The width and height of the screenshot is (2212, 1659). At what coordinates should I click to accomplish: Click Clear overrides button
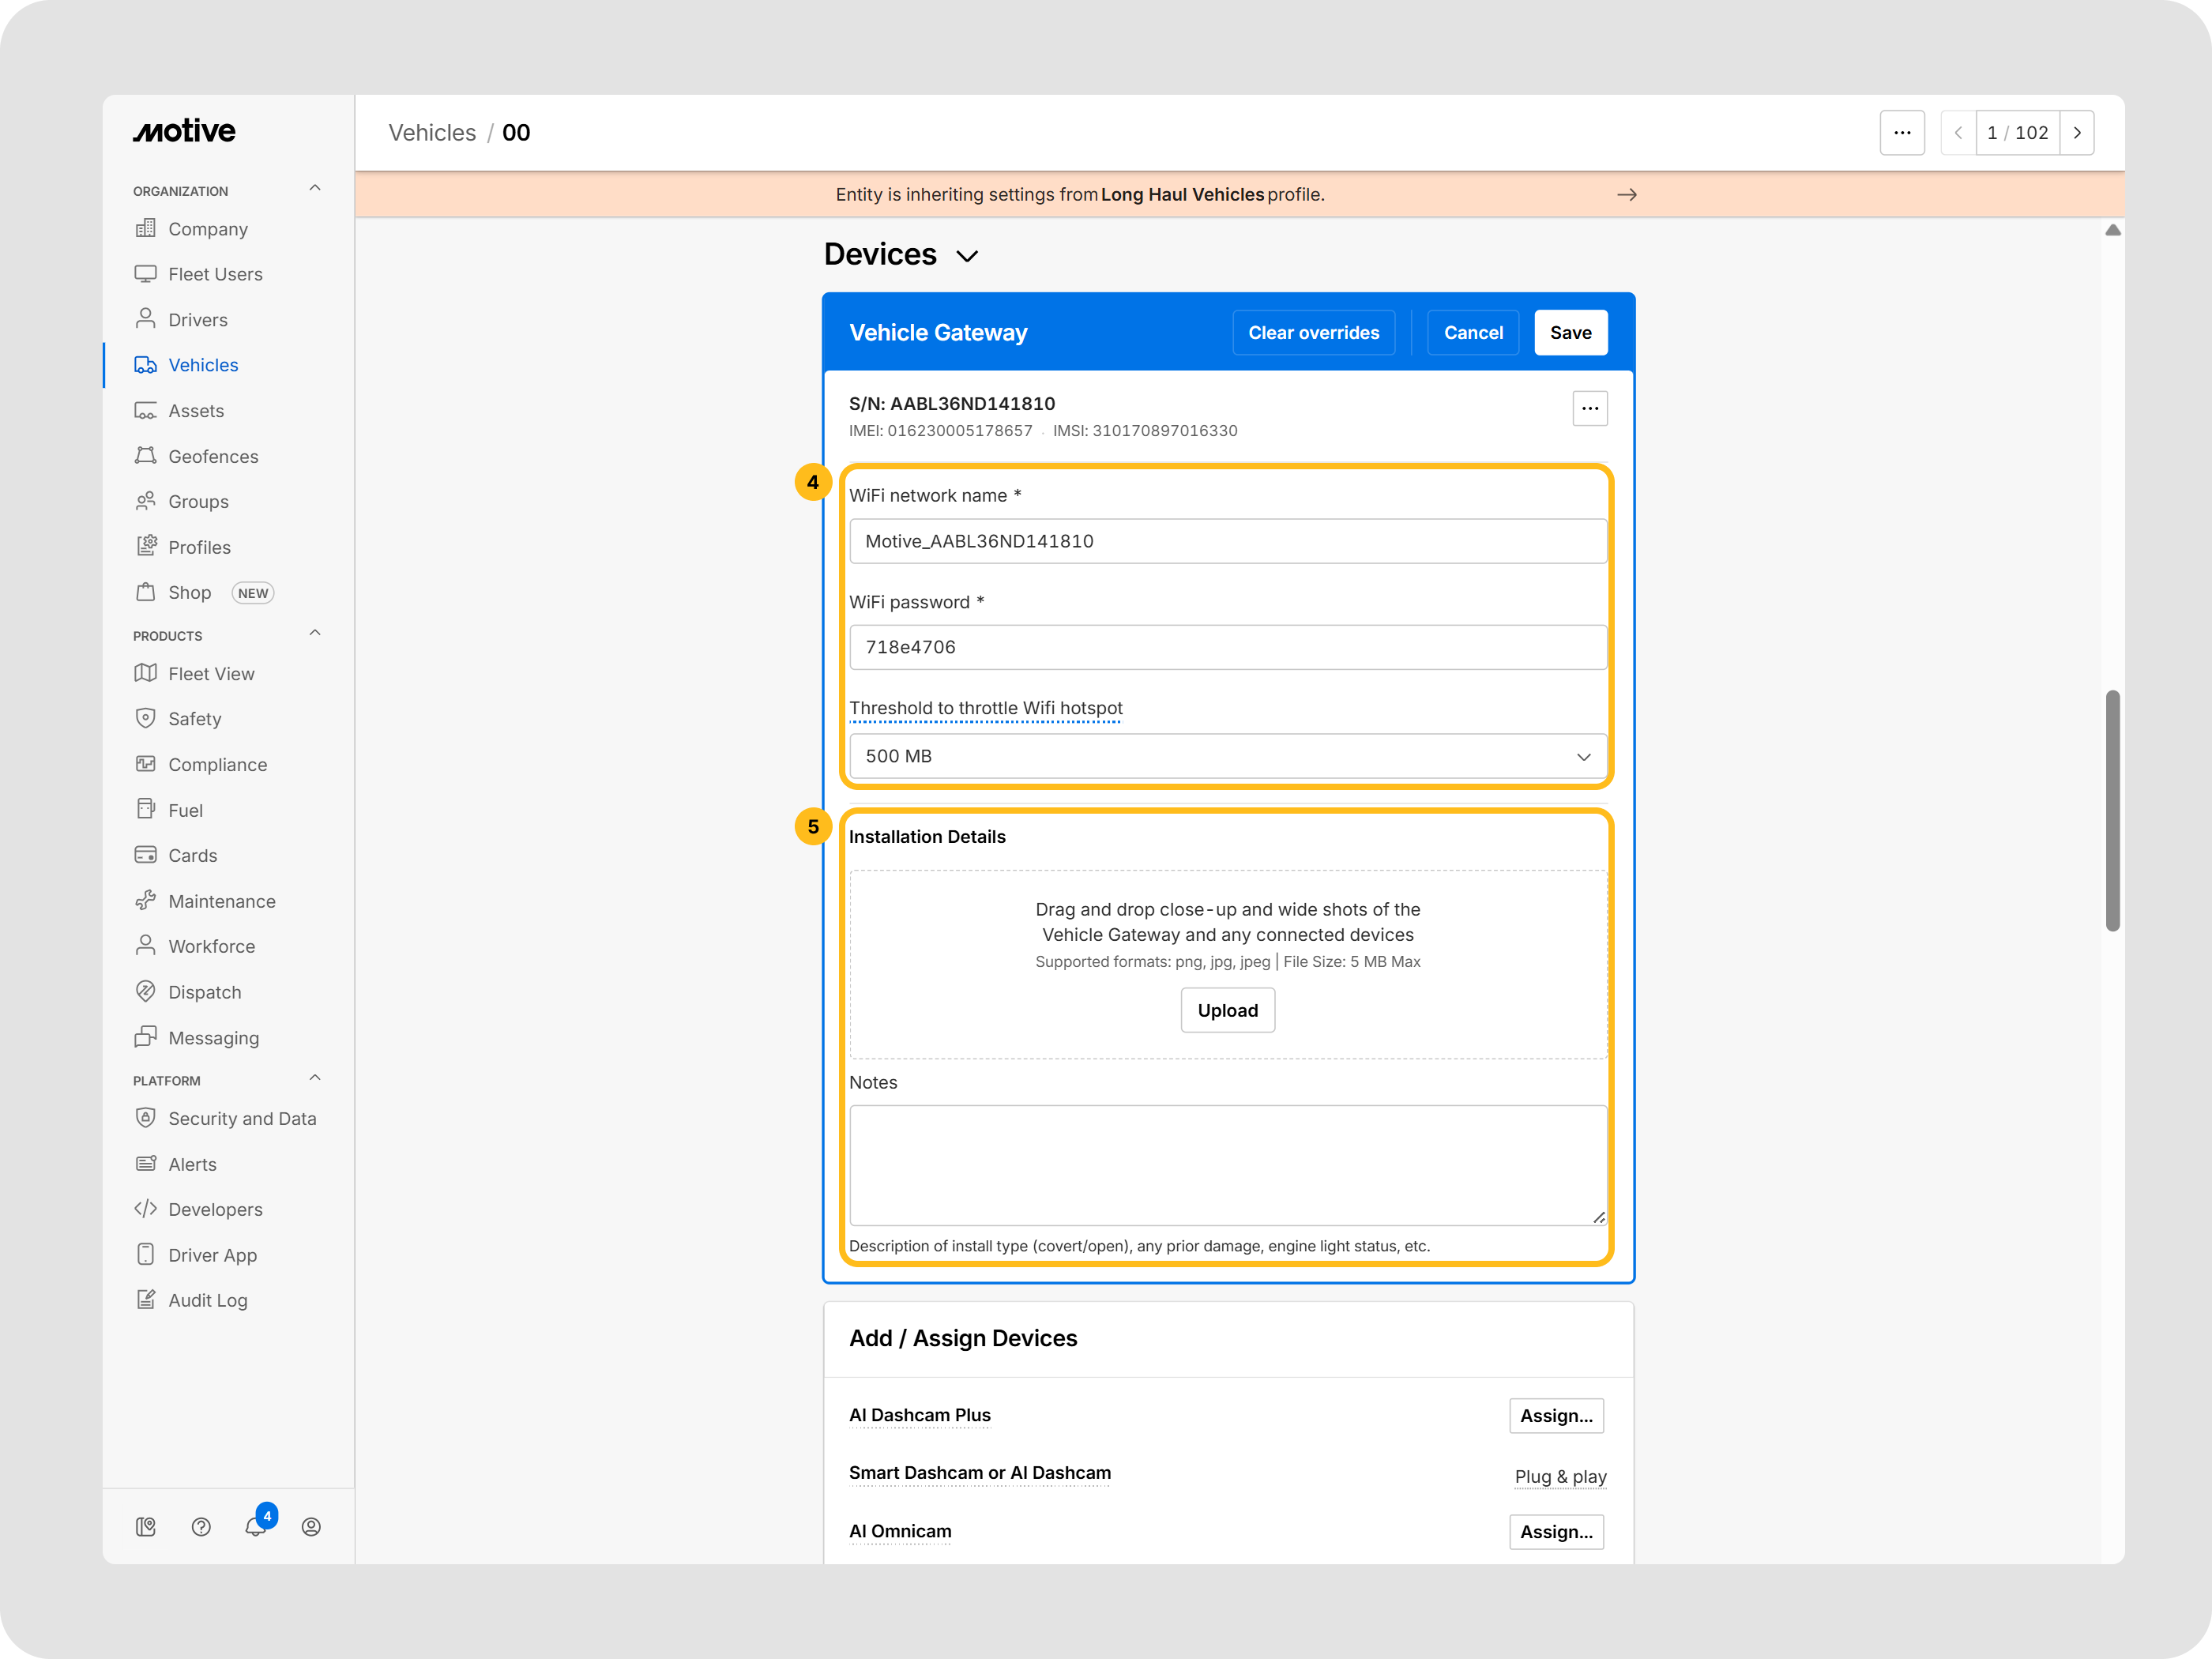(1313, 333)
